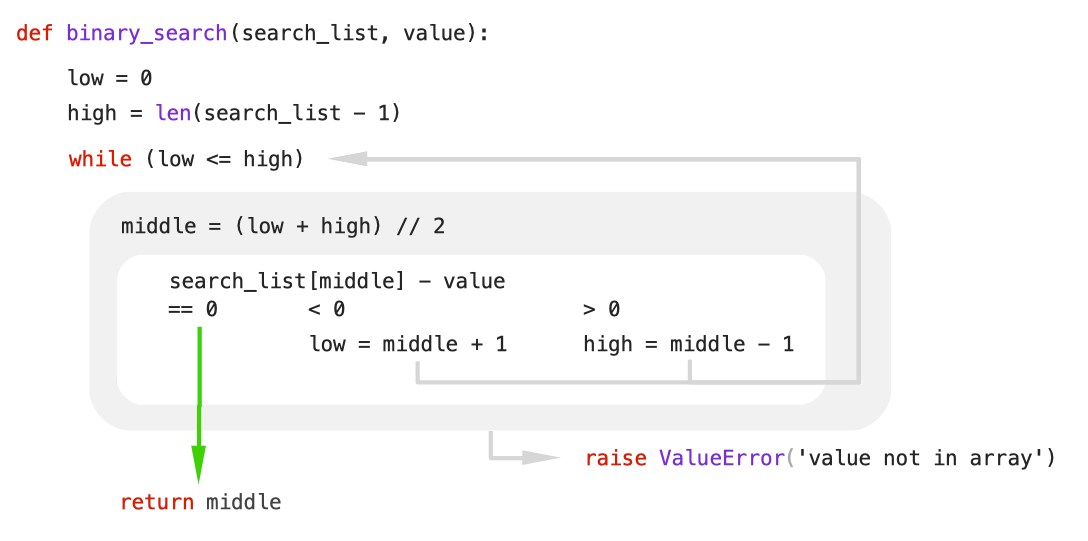Viewport: 1088px width, 541px height.
Task: Click the 'low = middle + 1' assignment
Action: tap(408, 344)
